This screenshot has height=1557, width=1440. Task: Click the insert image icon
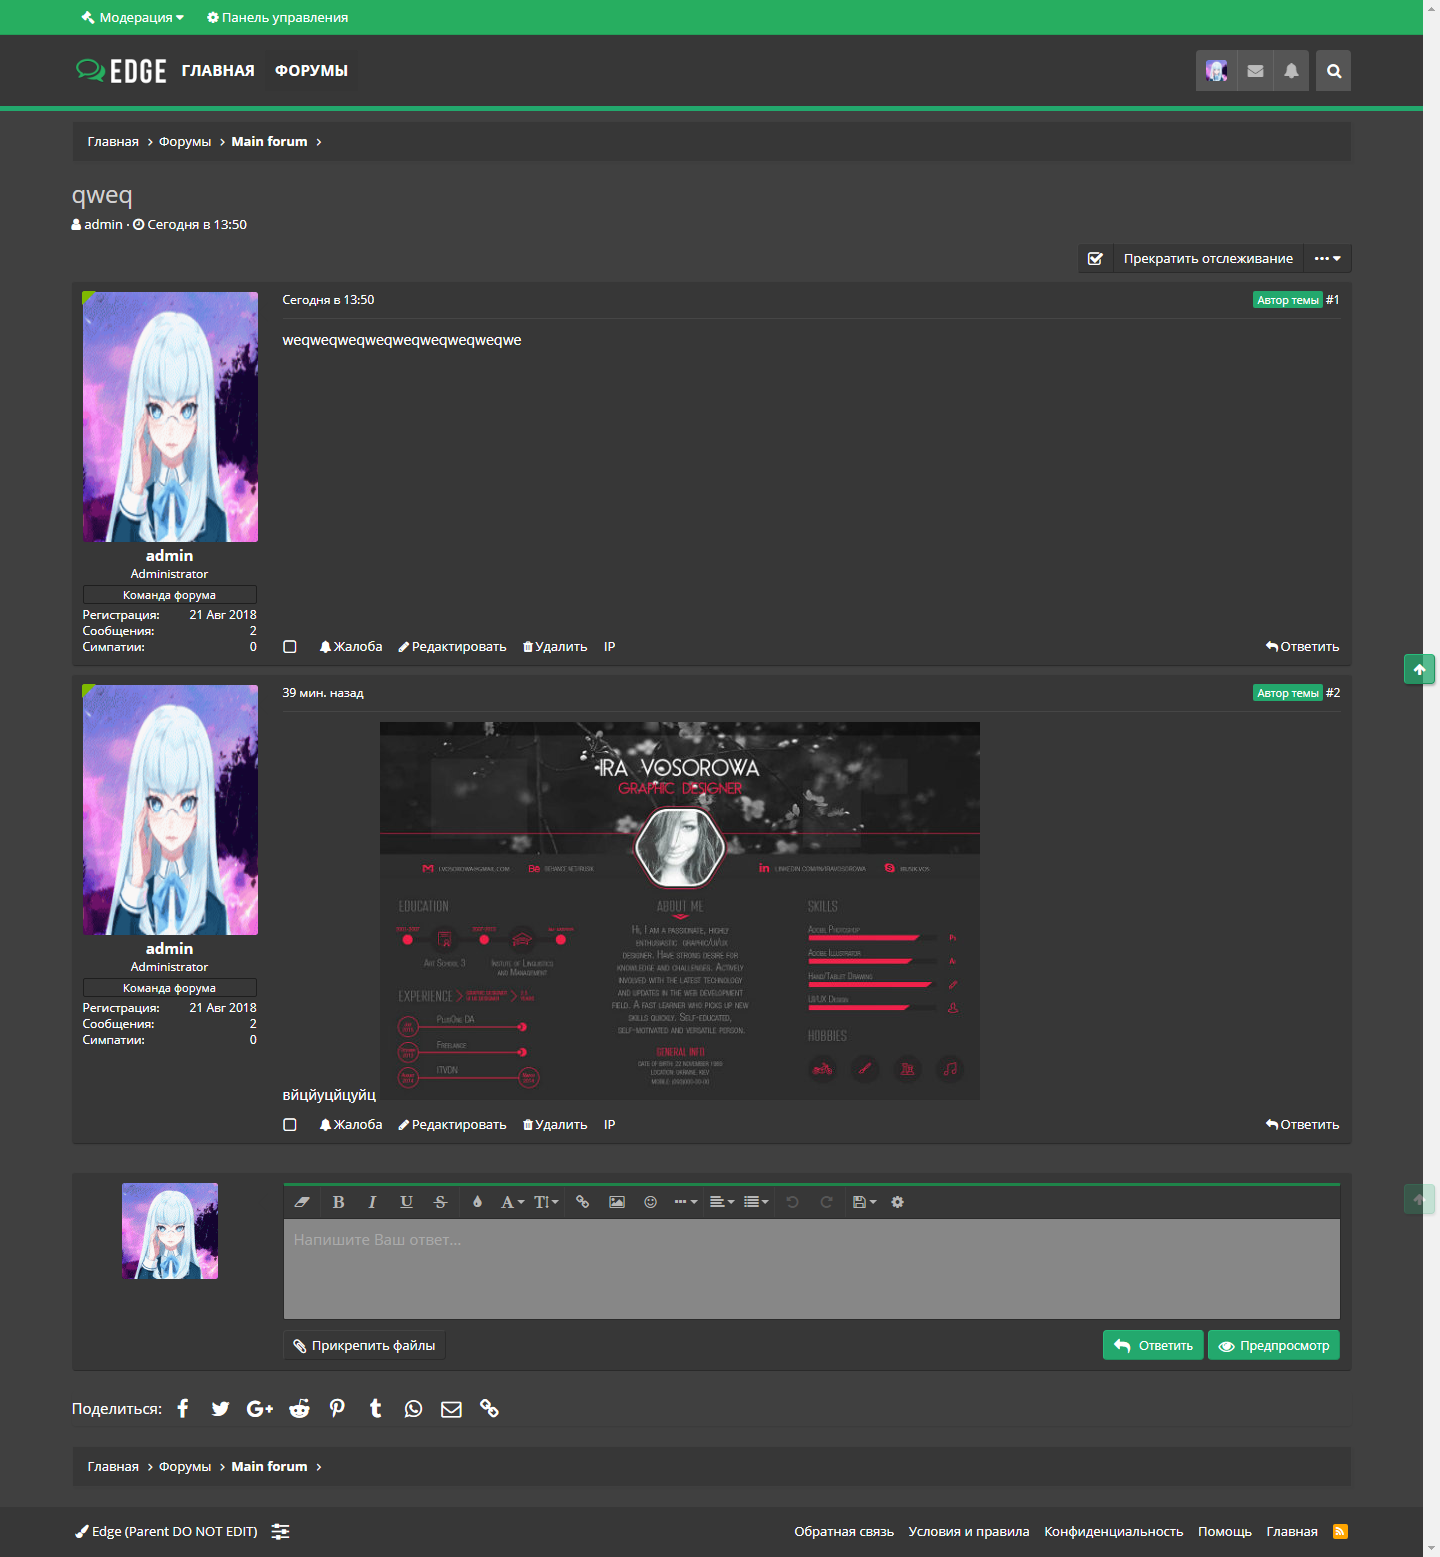click(617, 1202)
